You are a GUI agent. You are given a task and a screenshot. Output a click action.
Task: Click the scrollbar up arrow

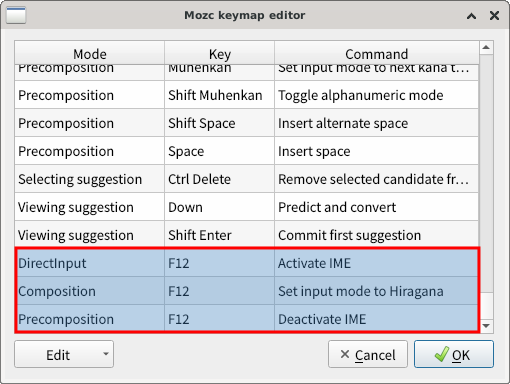click(x=486, y=48)
